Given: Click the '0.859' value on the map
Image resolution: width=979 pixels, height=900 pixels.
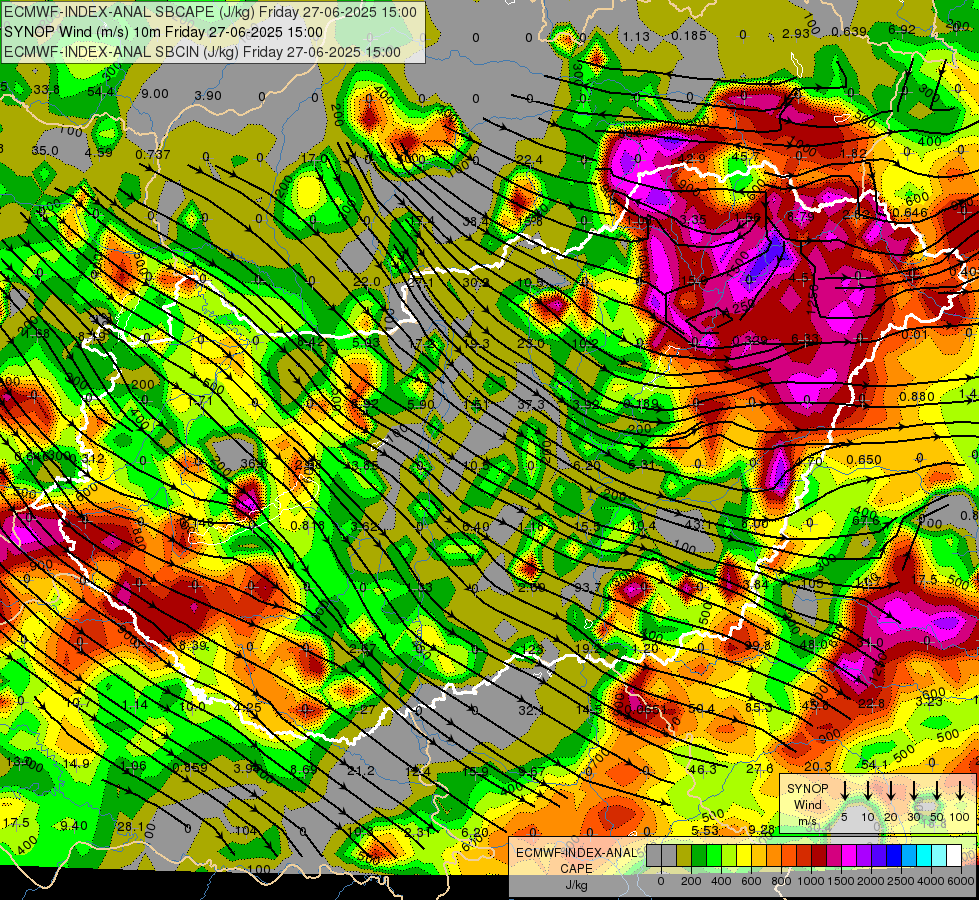Looking at the screenshot, I should [x=190, y=768].
